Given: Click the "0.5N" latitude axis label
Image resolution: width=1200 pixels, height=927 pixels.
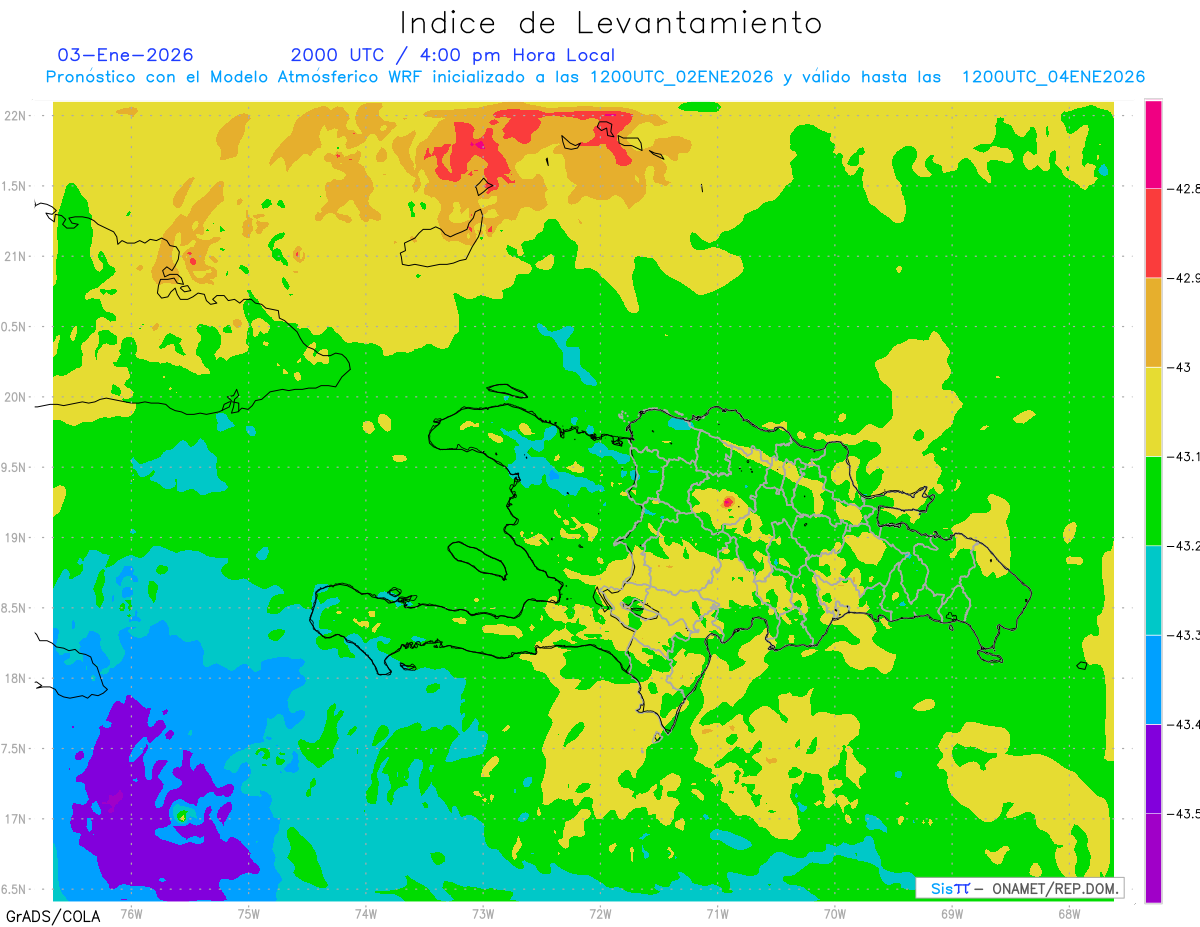Looking at the screenshot, I should [15, 327].
